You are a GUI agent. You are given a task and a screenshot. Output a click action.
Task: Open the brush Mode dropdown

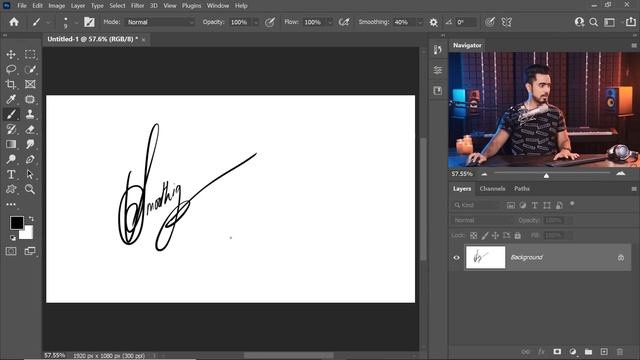coord(160,22)
